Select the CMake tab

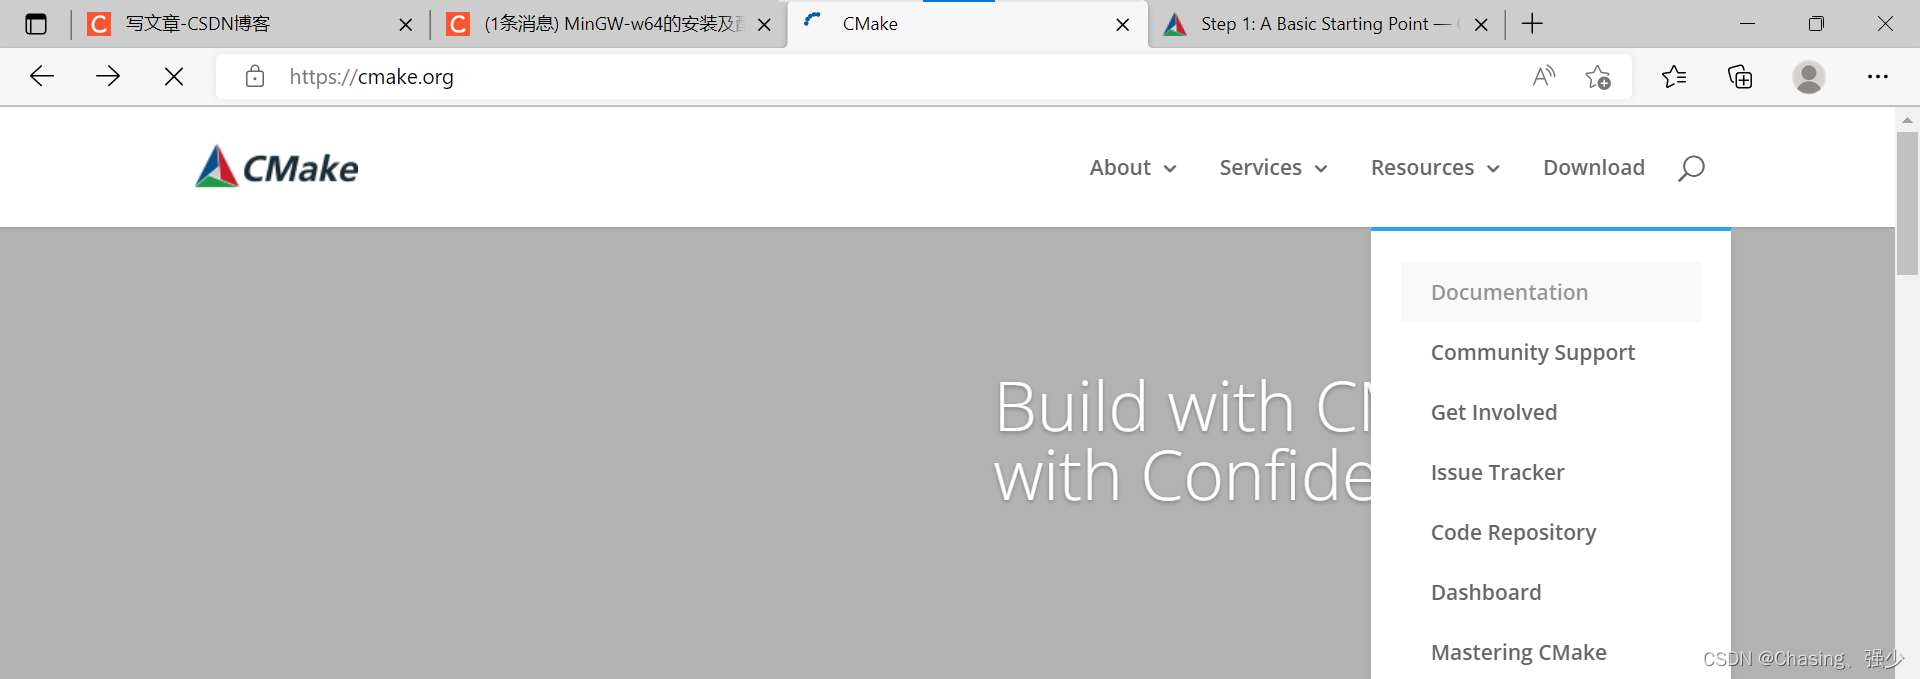pyautogui.click(x=966, y=24)
